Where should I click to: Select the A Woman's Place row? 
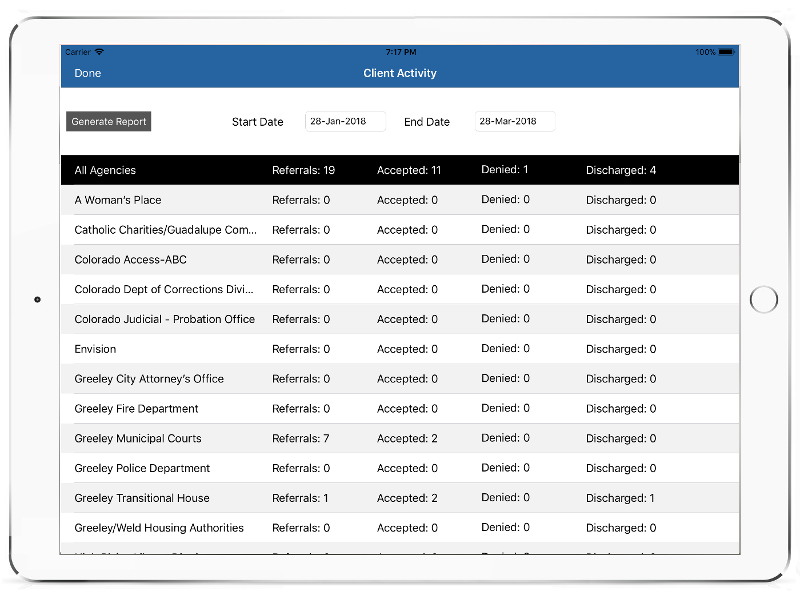click(x=400, y=200)
